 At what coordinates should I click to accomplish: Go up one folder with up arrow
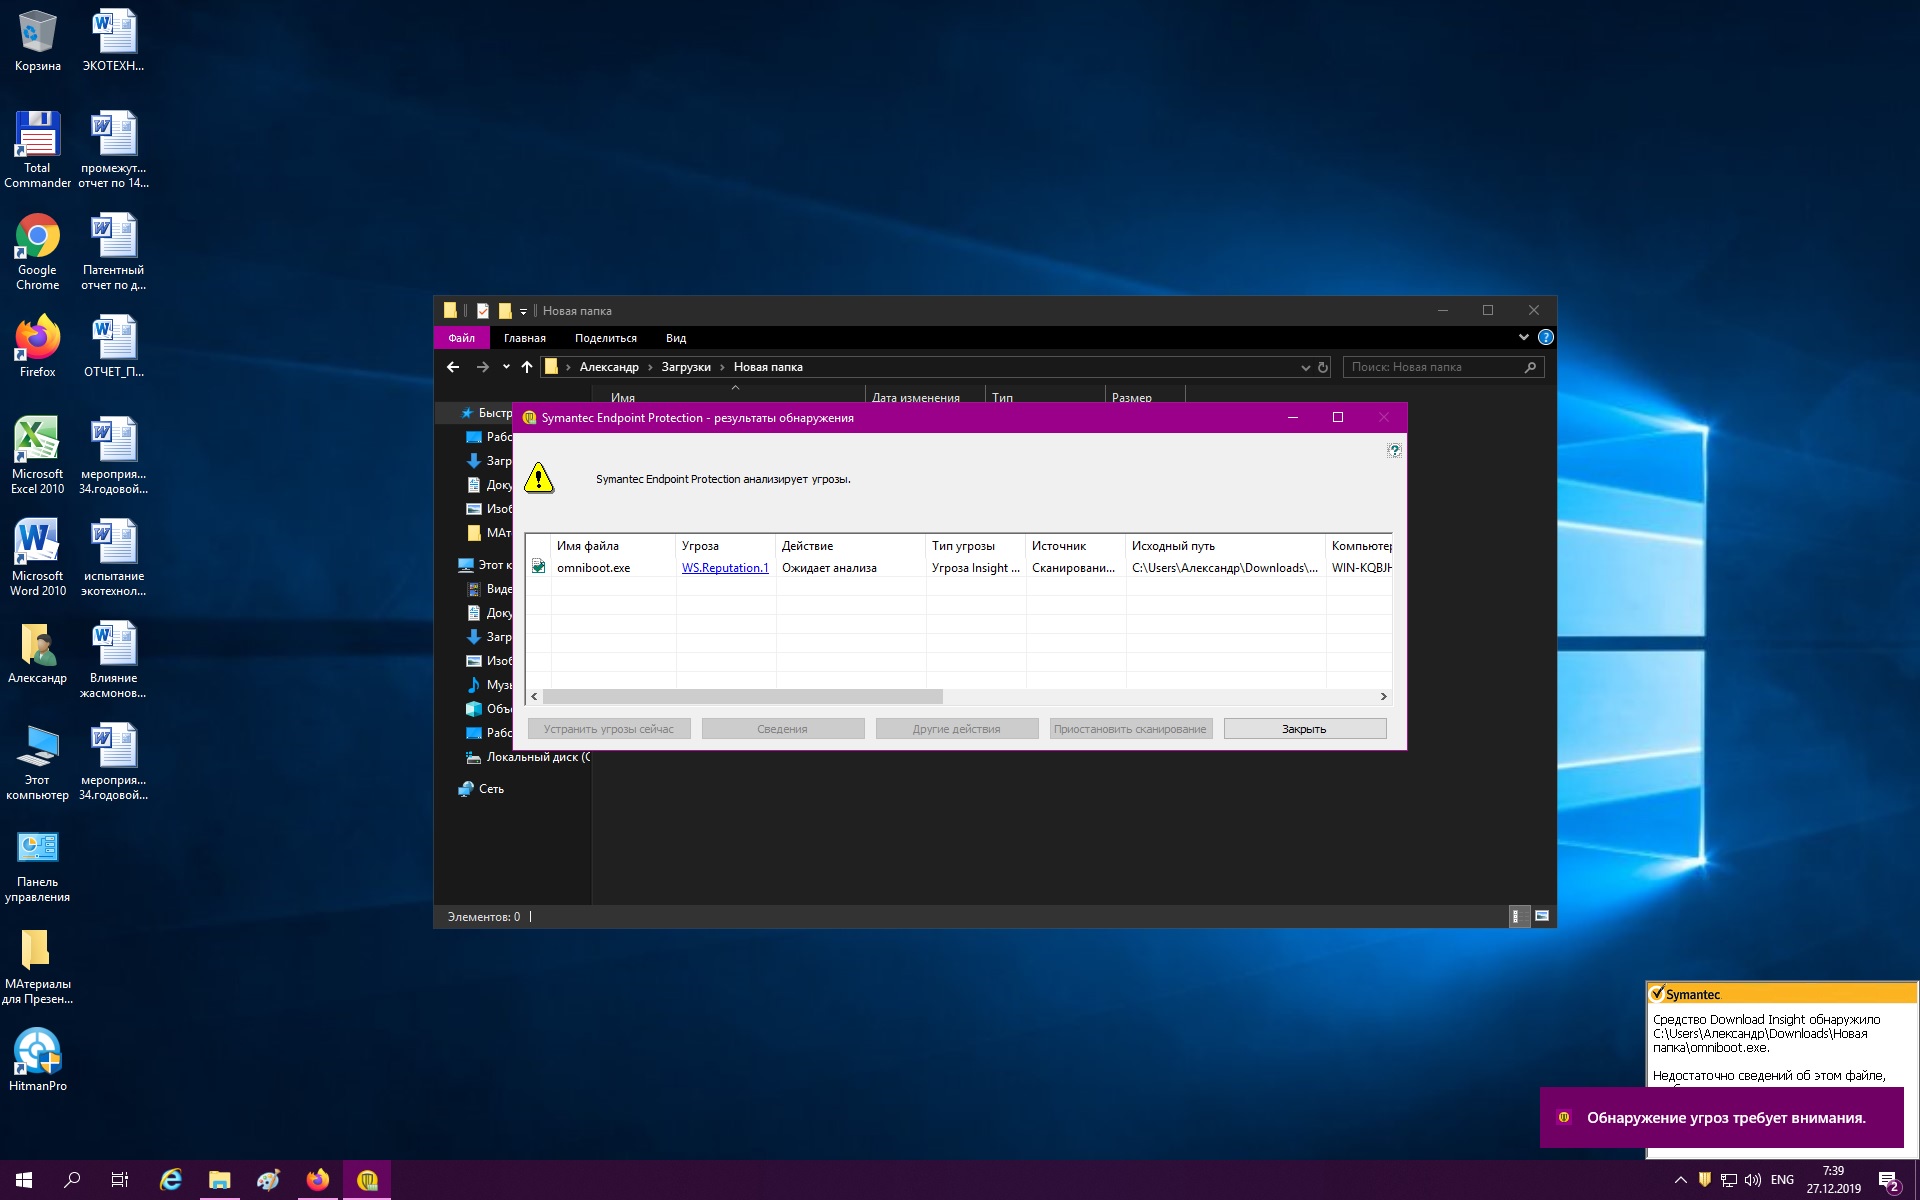tap(527, 367)
